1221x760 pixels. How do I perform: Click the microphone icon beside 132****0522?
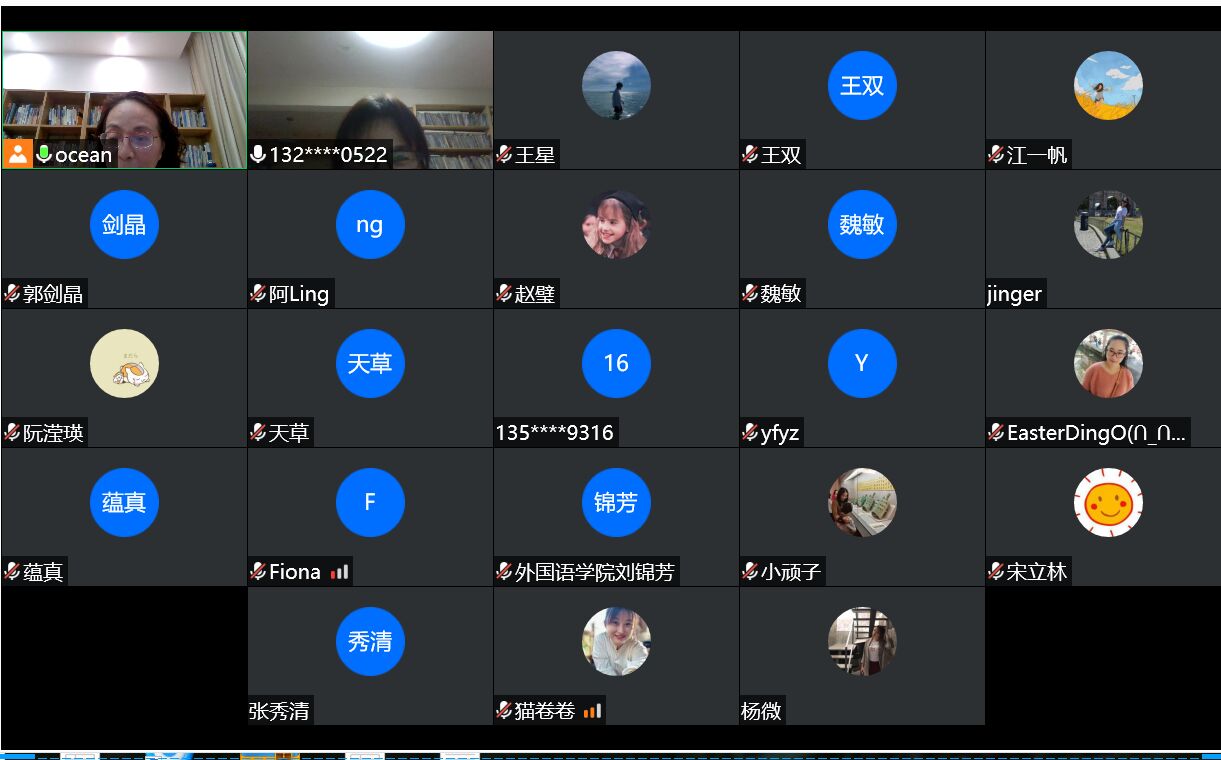click(258, 154)
